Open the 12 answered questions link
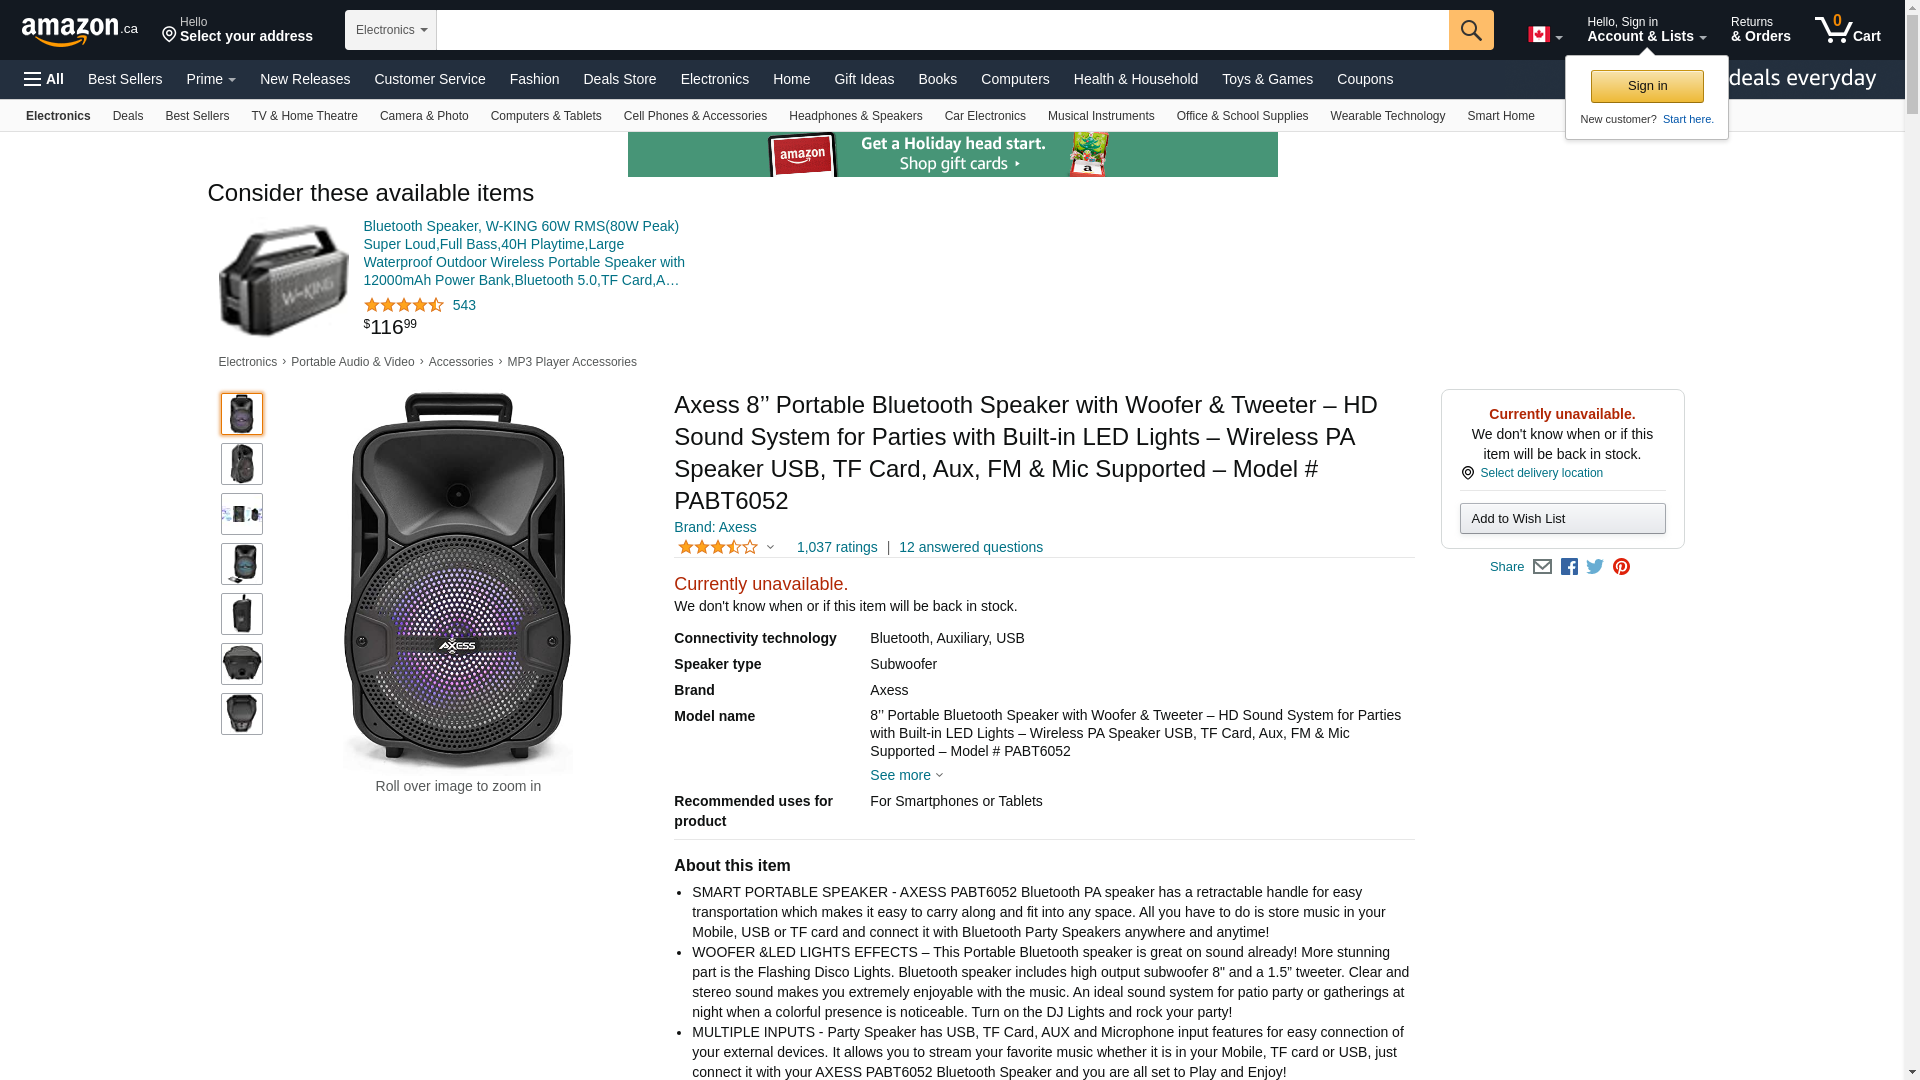1920x1080 pixels. tap(971, 547)
